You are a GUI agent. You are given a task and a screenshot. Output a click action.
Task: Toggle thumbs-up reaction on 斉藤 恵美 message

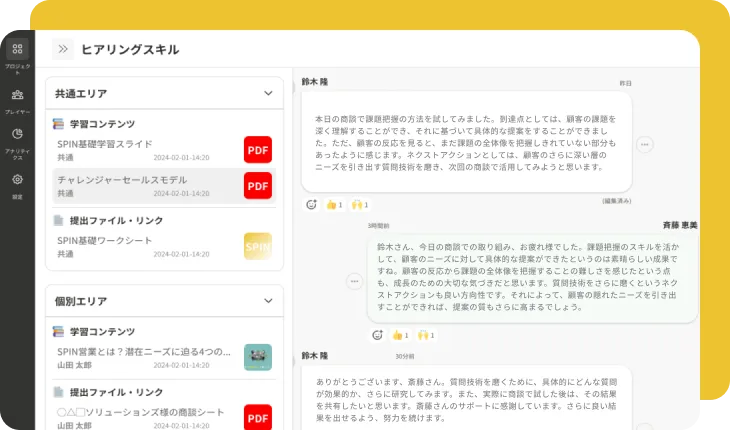[401, 335]
